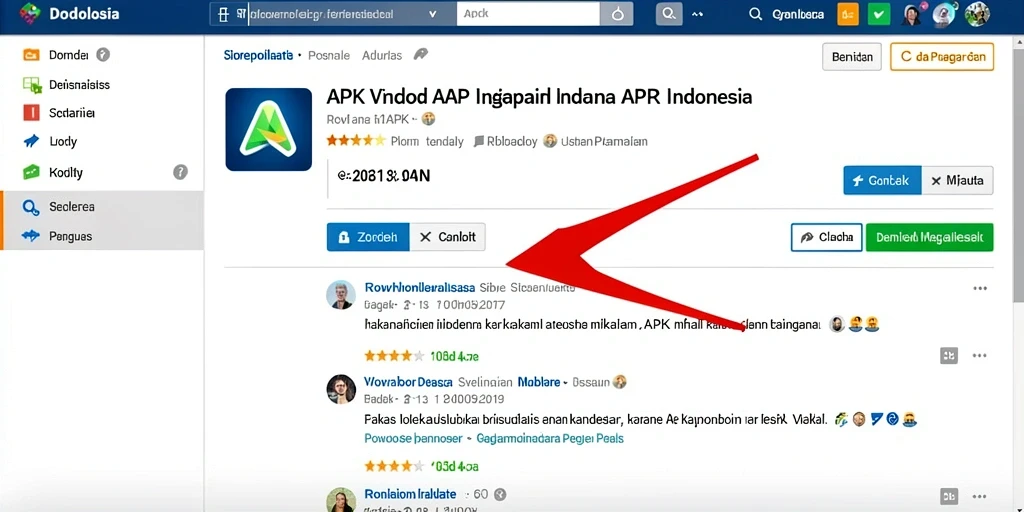The image size is (1024, 512).
Task: Open the more options menu on Rowhlionlleraltsasa review
Action: click(980, 289)
